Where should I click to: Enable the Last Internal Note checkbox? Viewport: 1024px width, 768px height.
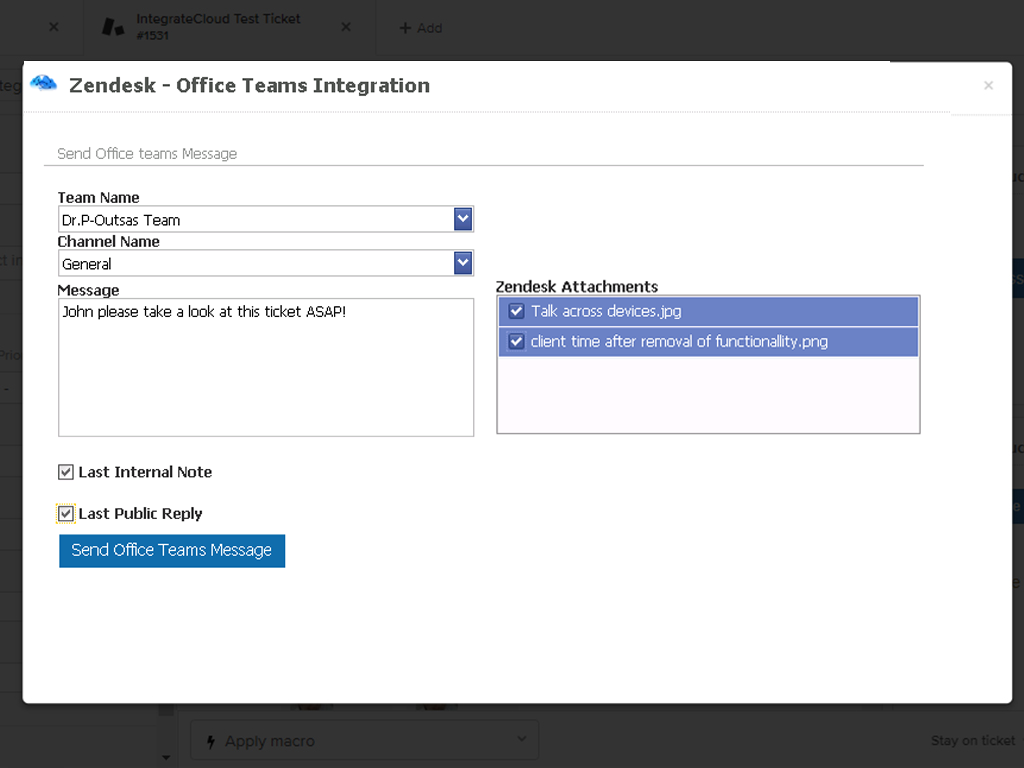(x=65, y=471)
